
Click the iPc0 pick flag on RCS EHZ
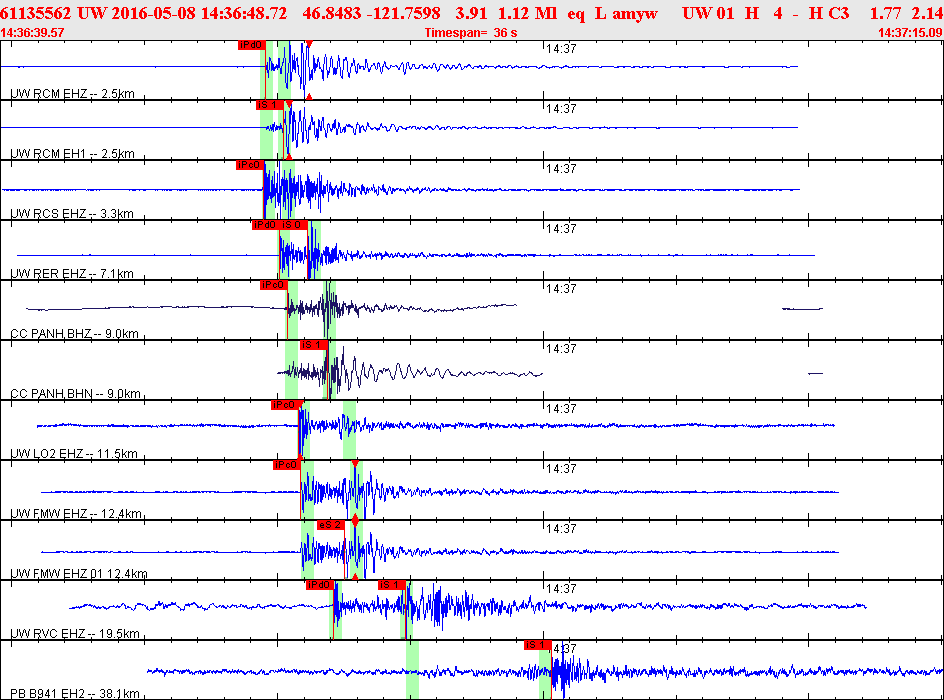(249, 165)
